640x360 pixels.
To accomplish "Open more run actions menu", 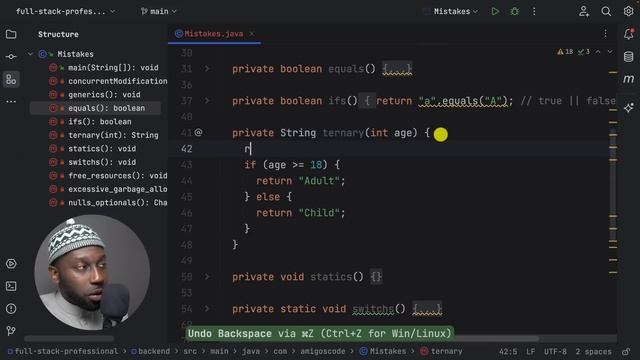I will (x=534, y=11).
